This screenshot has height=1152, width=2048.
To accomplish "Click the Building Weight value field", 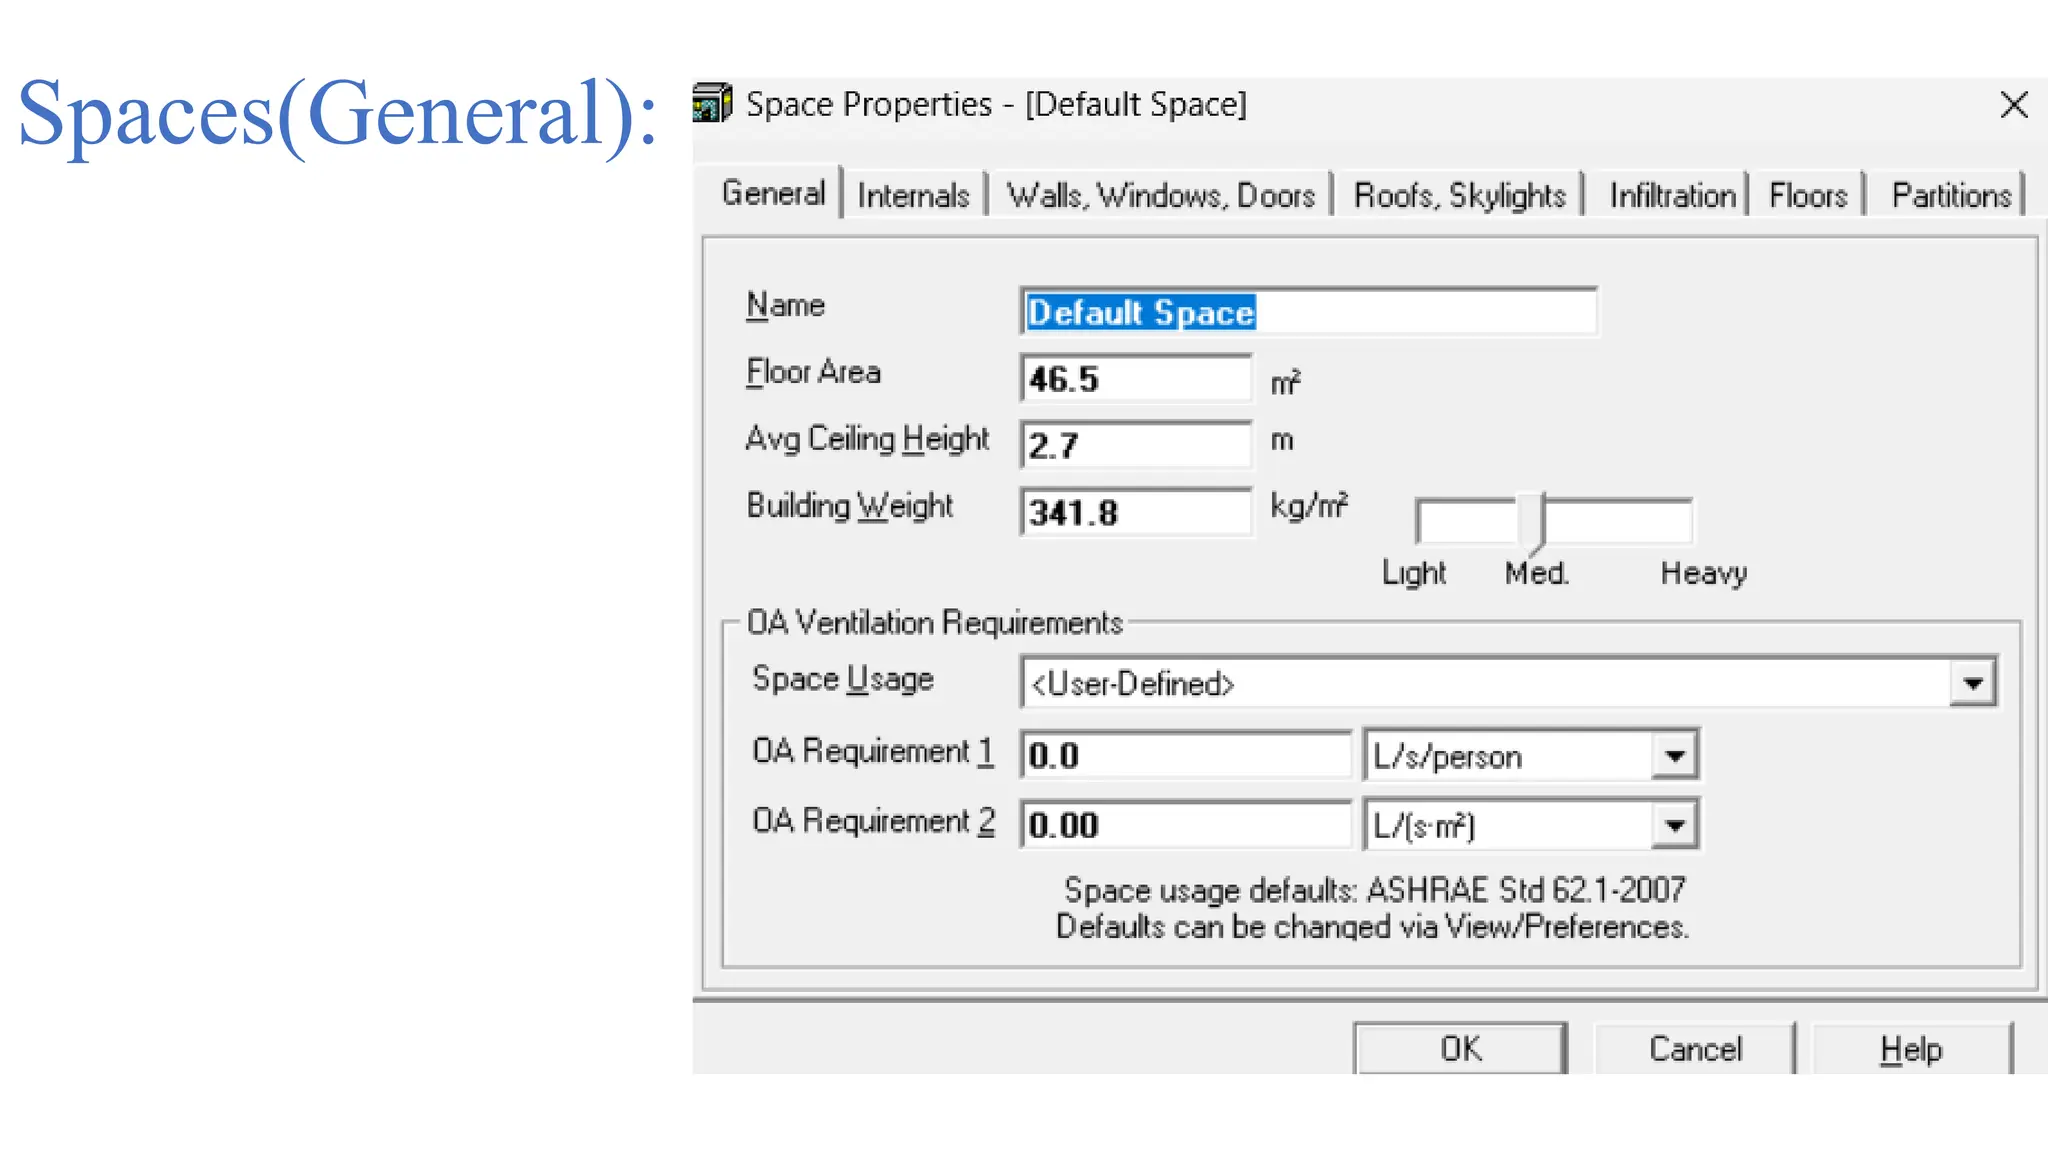I will click(1135, 512).
